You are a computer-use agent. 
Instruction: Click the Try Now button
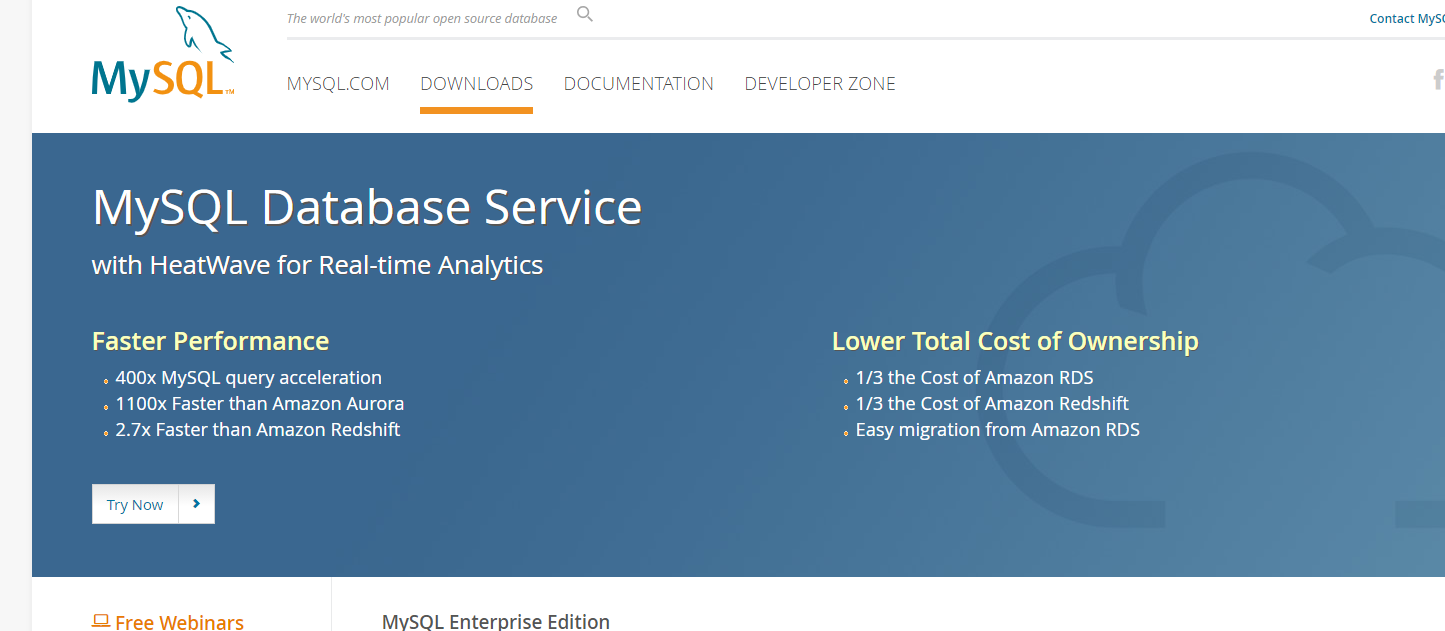153,504
